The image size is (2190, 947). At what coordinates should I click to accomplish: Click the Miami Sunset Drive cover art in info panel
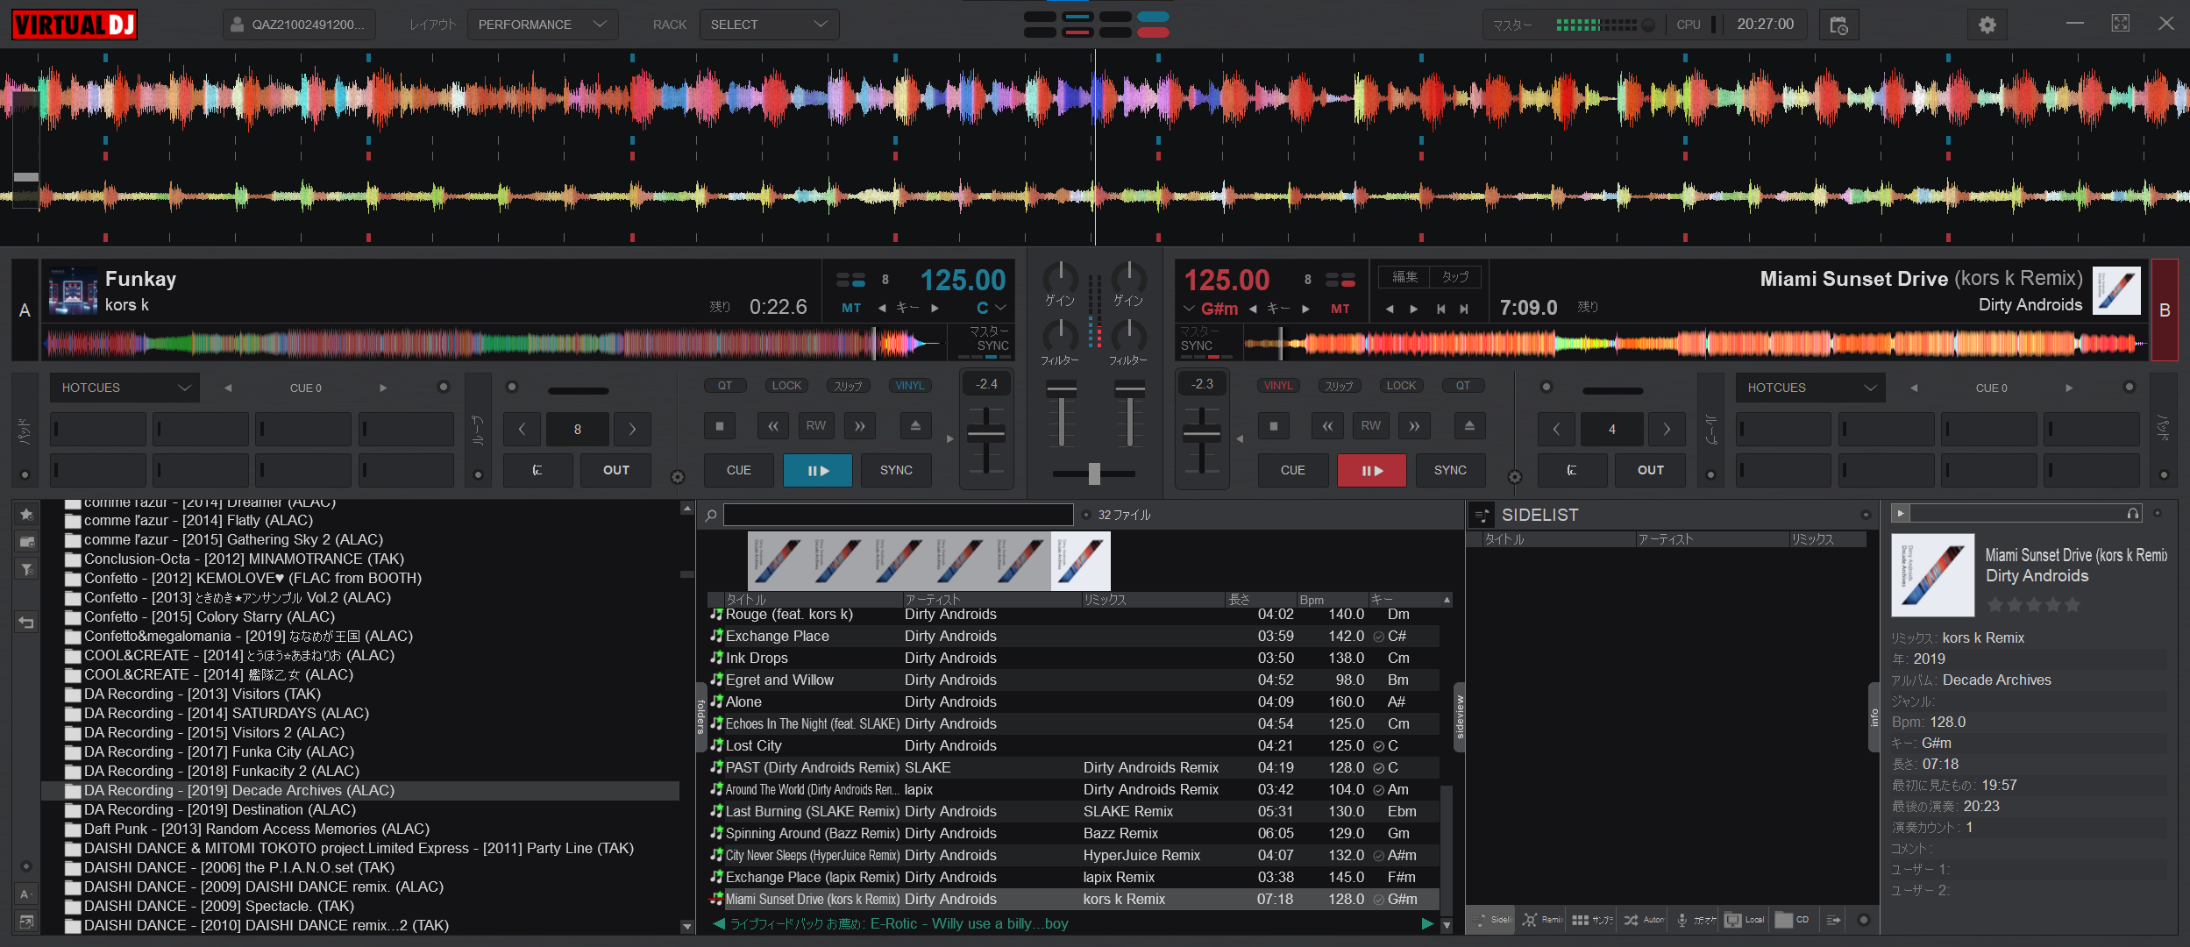point(1933,575)
